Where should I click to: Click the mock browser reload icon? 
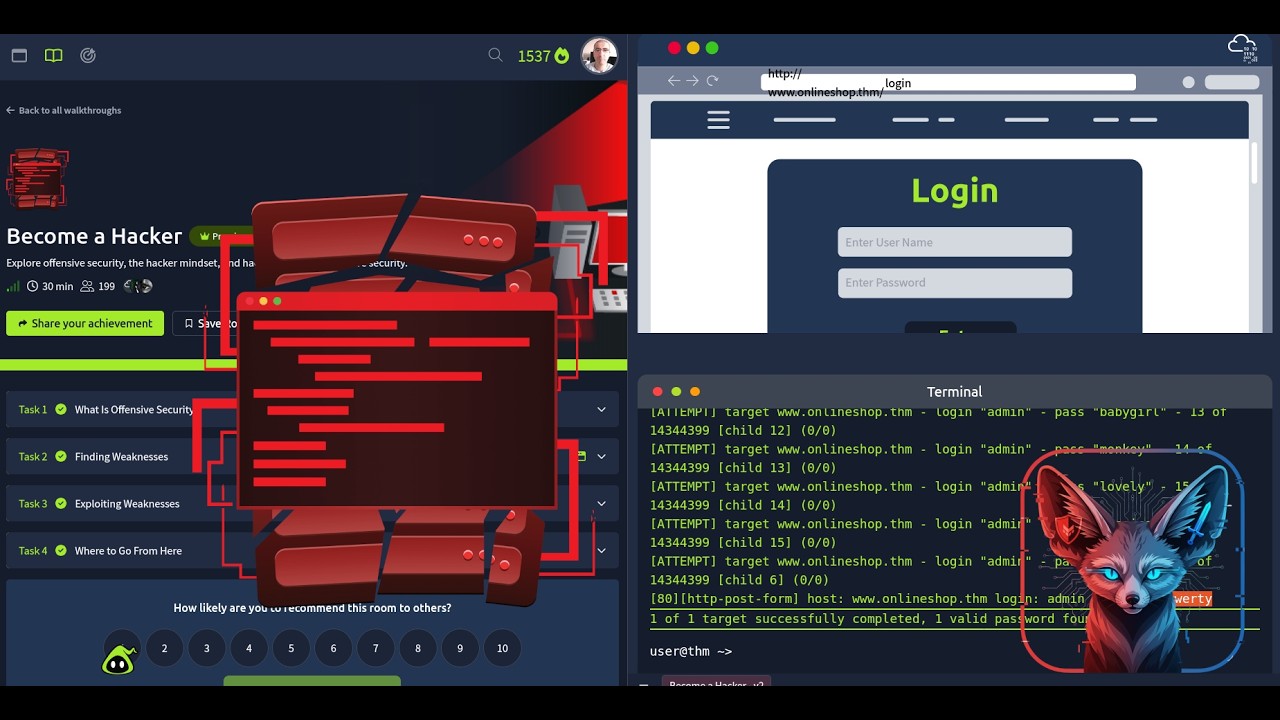pyautogui.click(x=712, y=81)
